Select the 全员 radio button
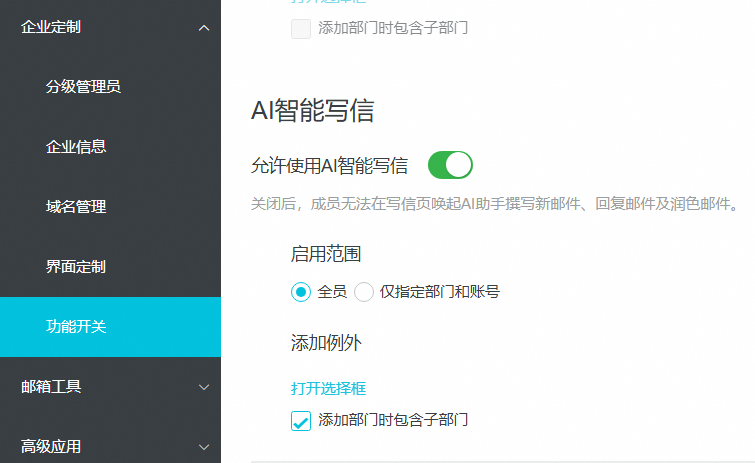755x463 pixels. click(300, 292)
